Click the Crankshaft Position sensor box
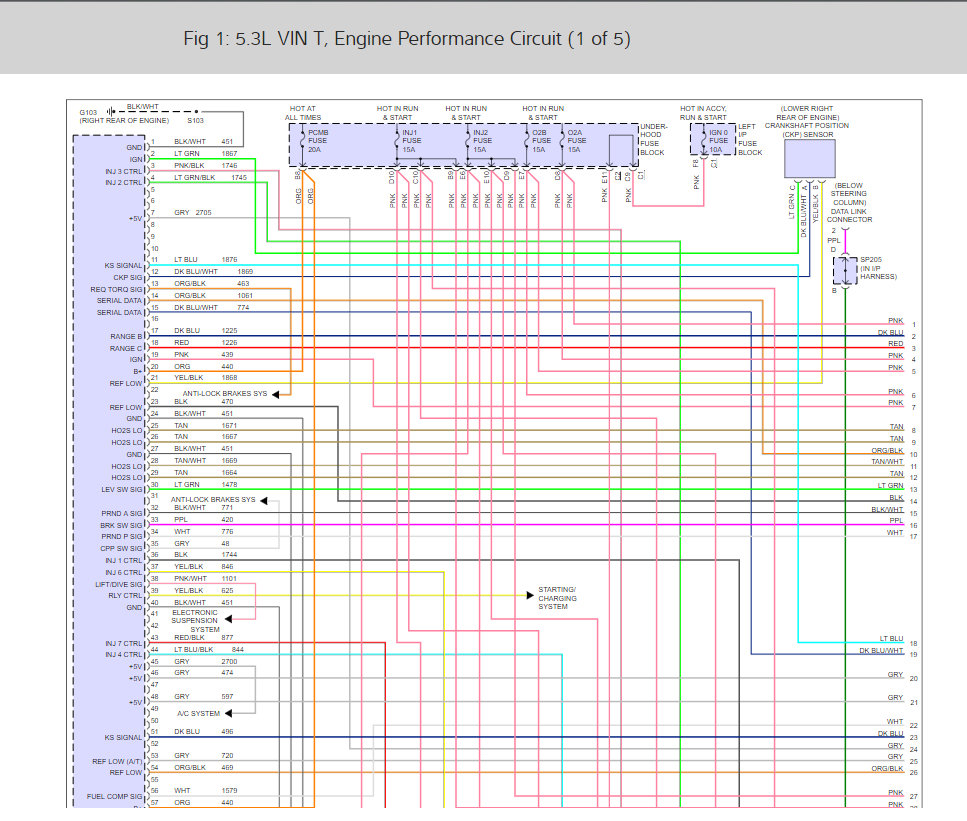This screenshot has width=967, height=821. 810,159
